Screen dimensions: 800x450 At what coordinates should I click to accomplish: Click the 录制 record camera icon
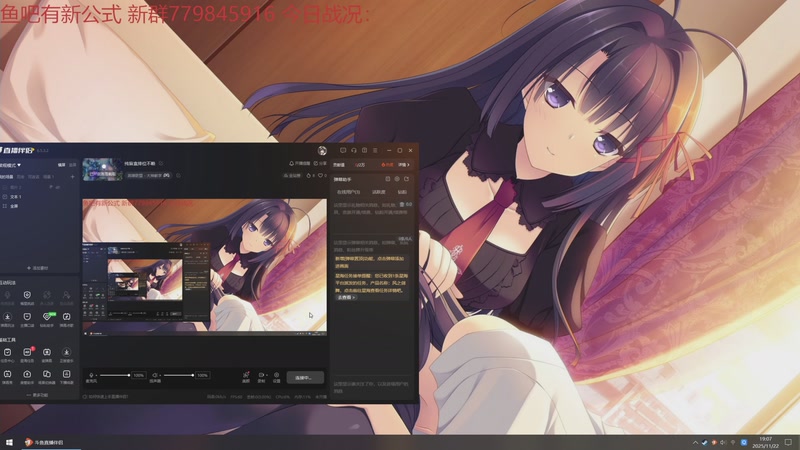pyautogui.click(x=260, y=377)
